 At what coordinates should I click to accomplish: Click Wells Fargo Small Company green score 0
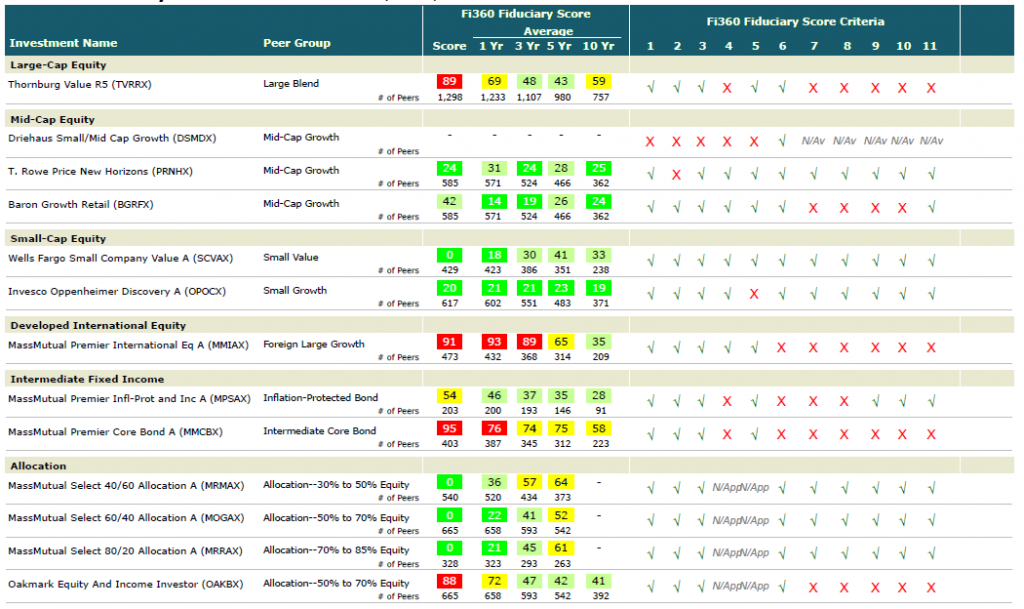449,255
